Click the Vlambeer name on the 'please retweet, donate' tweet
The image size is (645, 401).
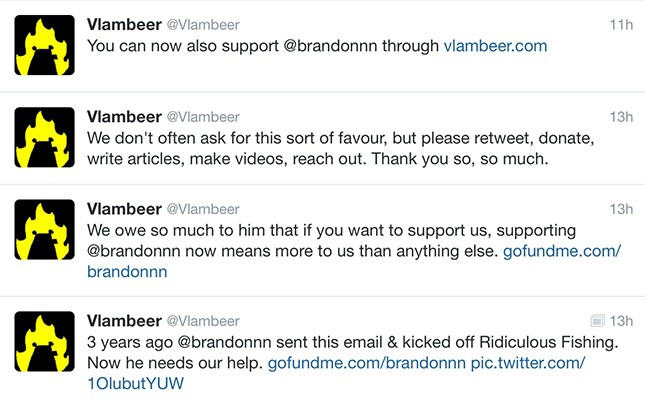tap(123, 117)
